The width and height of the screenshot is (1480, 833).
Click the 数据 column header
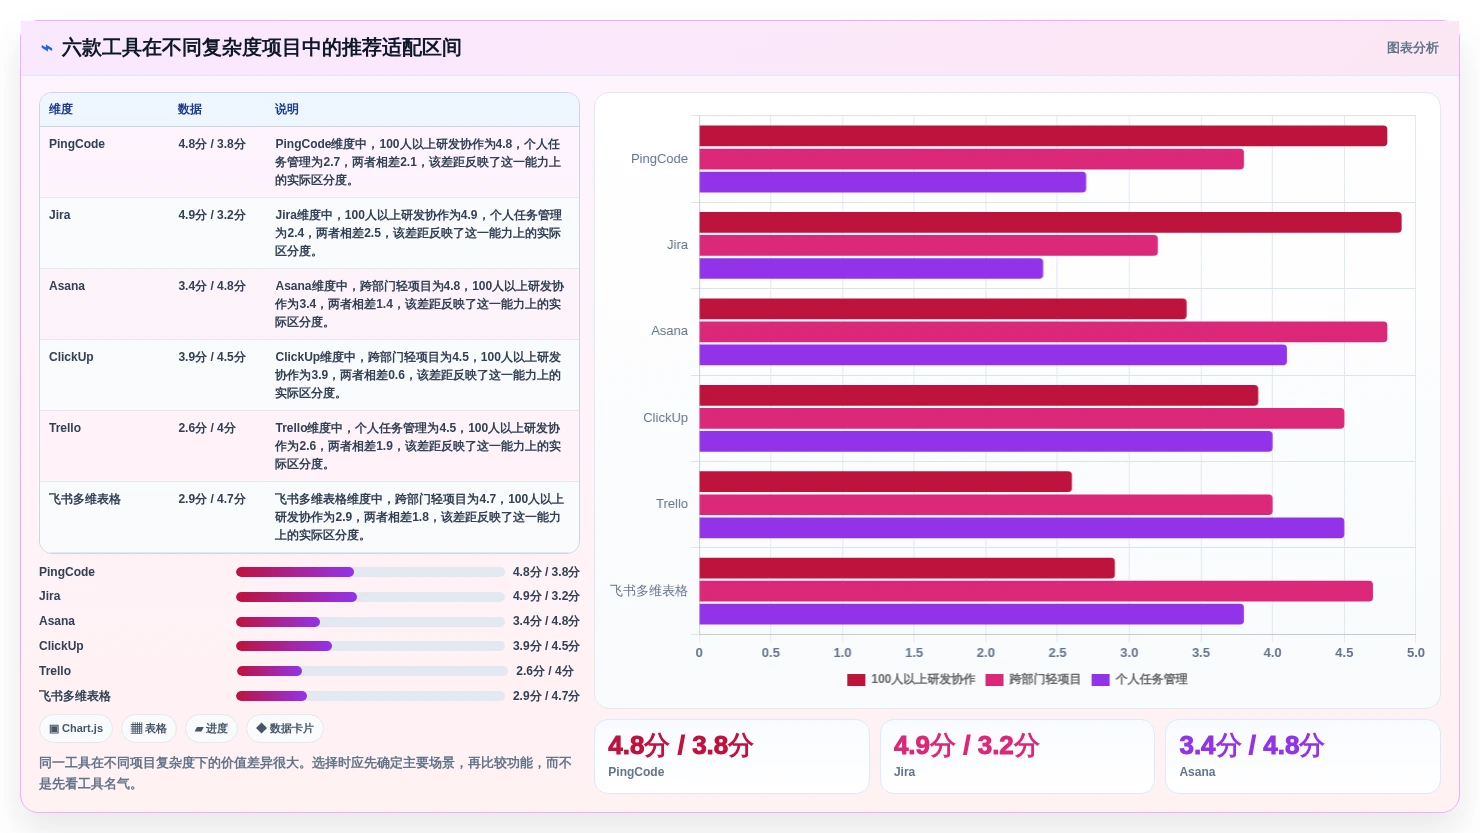pyautogui.click(x=190, y=109)
